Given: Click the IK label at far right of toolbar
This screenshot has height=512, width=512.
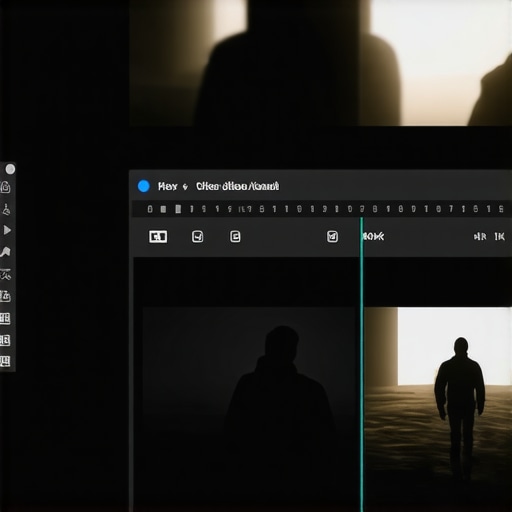Looking at the screenshot, I should tap(499, 237).
